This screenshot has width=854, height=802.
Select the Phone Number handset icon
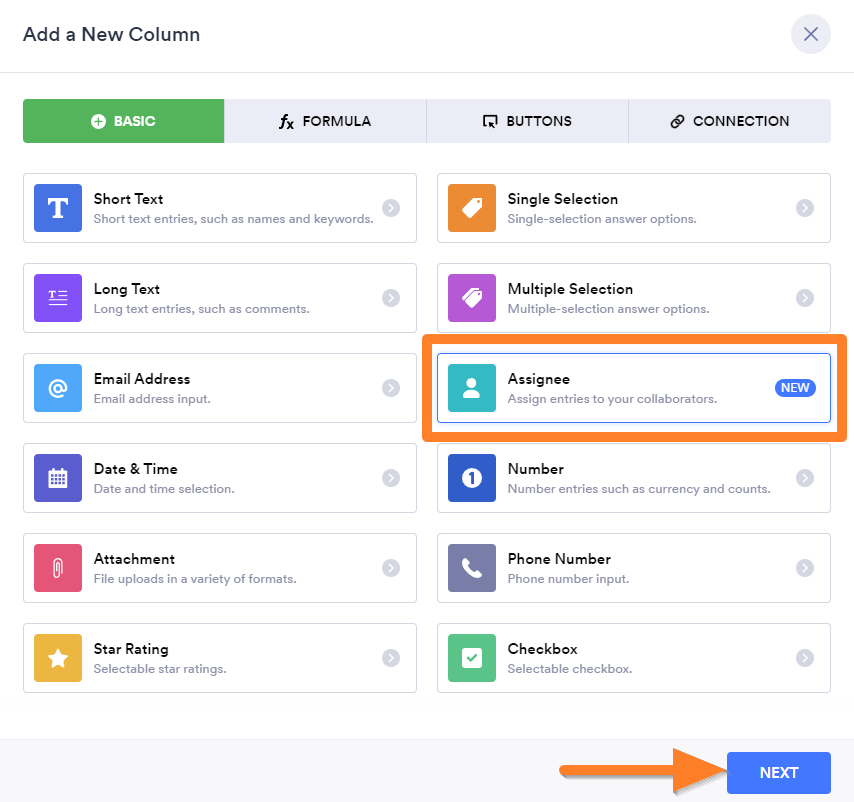tap(472, 568)
